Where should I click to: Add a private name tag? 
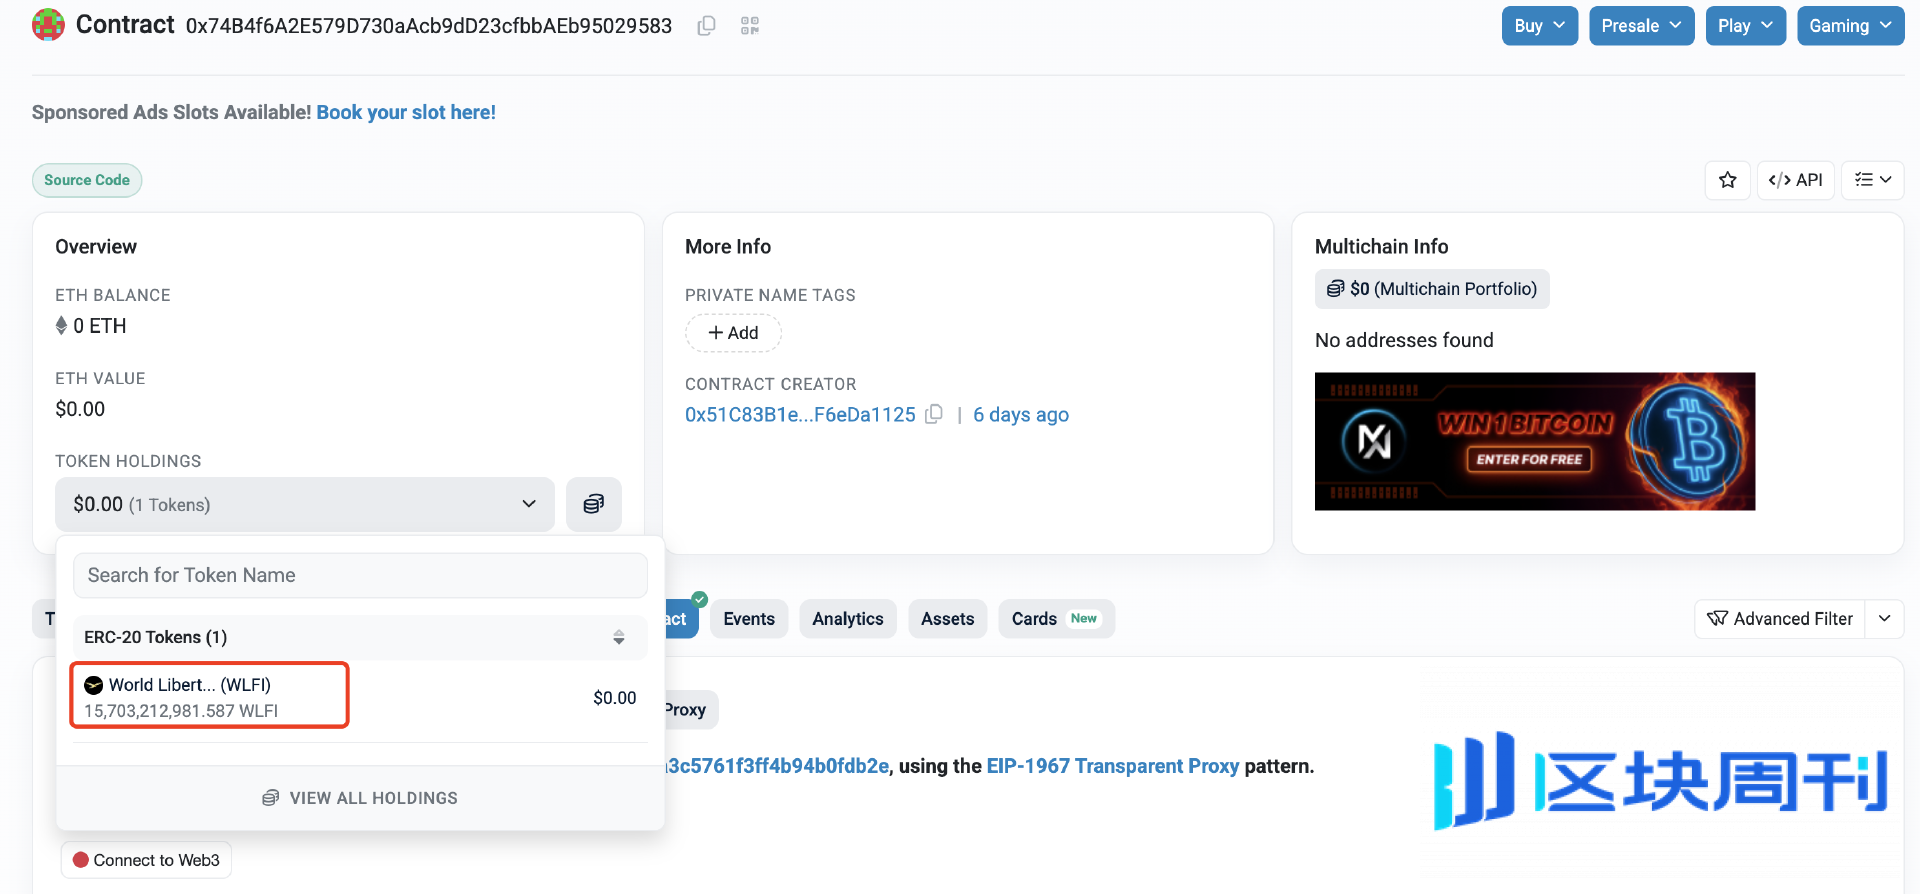[733, 333]
